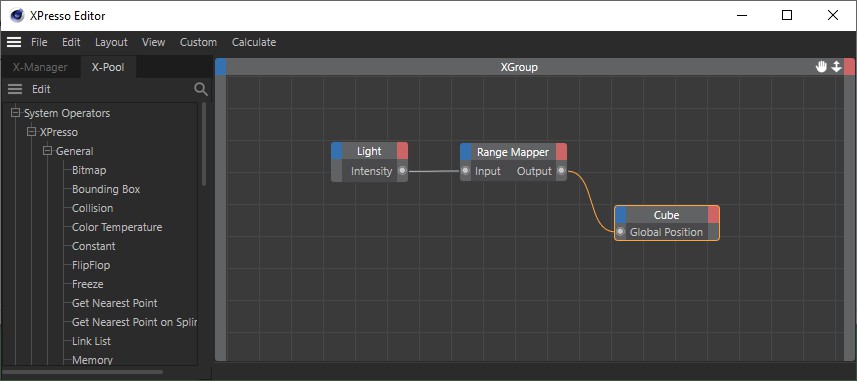Minimize the XPresso Editor window
The height and width of the screenshot is (381, 857).
(742, 15)
